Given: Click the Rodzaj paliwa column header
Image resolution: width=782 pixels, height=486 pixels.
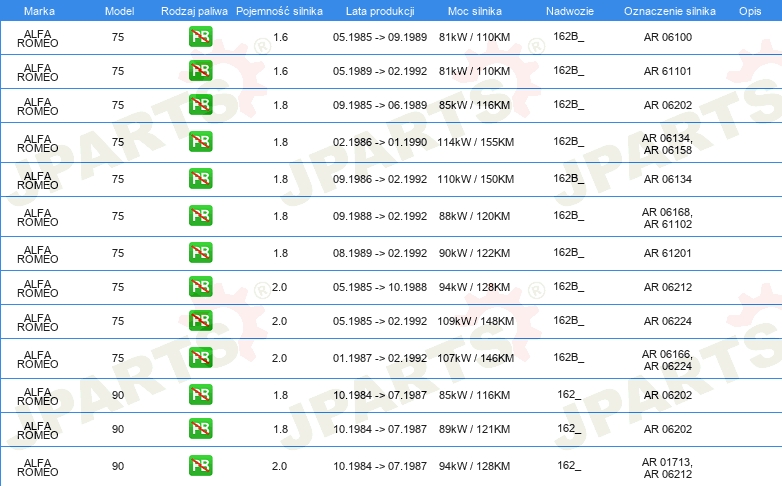Looking at the screenshot, I should pyautogui.click(x=194, y=11).
